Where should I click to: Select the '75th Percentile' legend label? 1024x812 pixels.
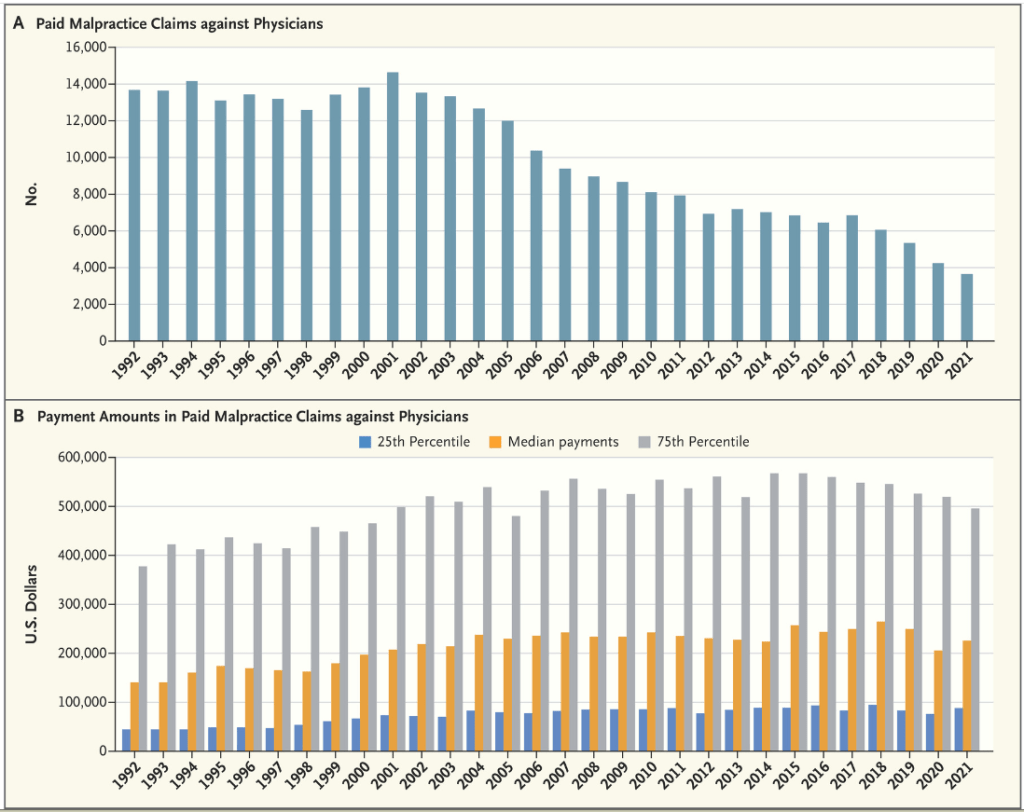(x=706, y=441)
